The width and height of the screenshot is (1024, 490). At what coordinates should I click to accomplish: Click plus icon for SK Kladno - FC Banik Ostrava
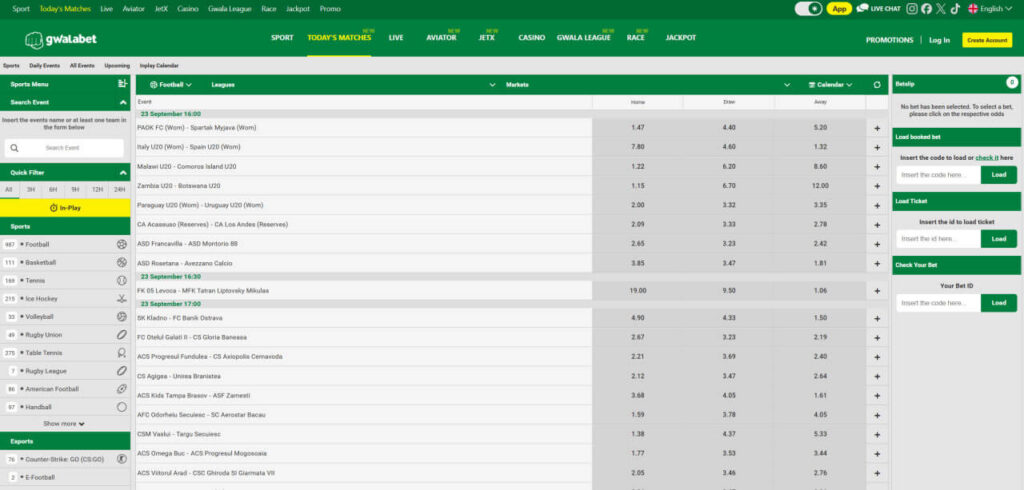pyautogui.click(x=877, y=318)
